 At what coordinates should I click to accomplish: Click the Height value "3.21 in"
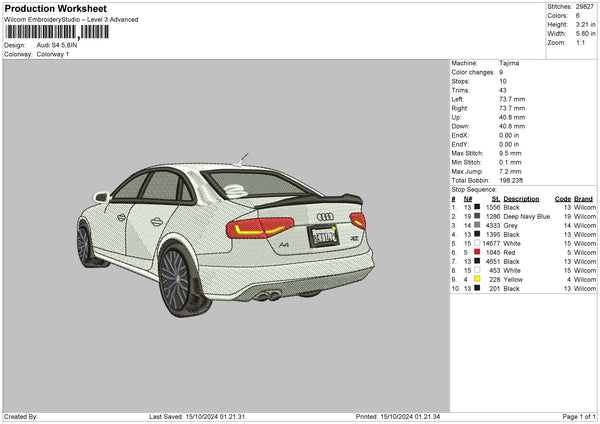[x=585, y=24]
